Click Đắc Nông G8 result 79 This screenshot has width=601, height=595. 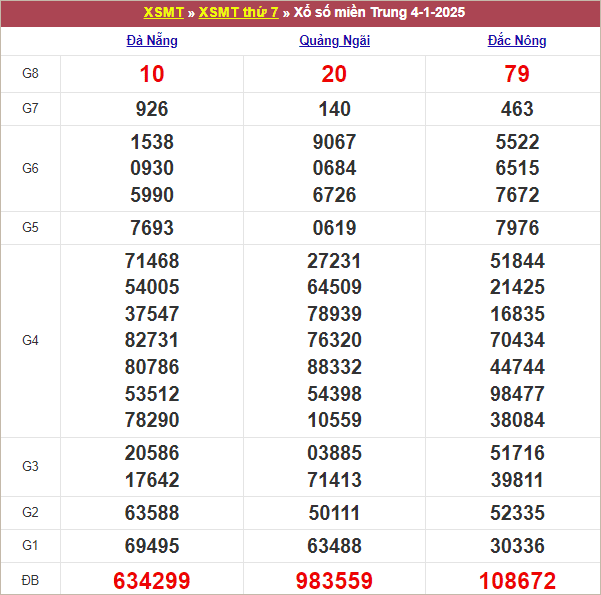pos(517,74)
